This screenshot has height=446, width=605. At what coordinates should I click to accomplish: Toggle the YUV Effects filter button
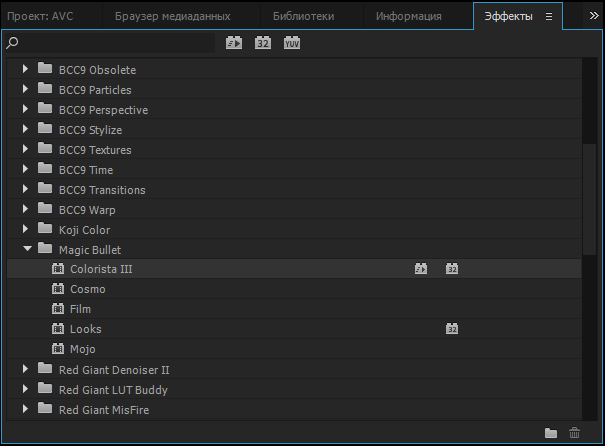(x=292, y=43)
